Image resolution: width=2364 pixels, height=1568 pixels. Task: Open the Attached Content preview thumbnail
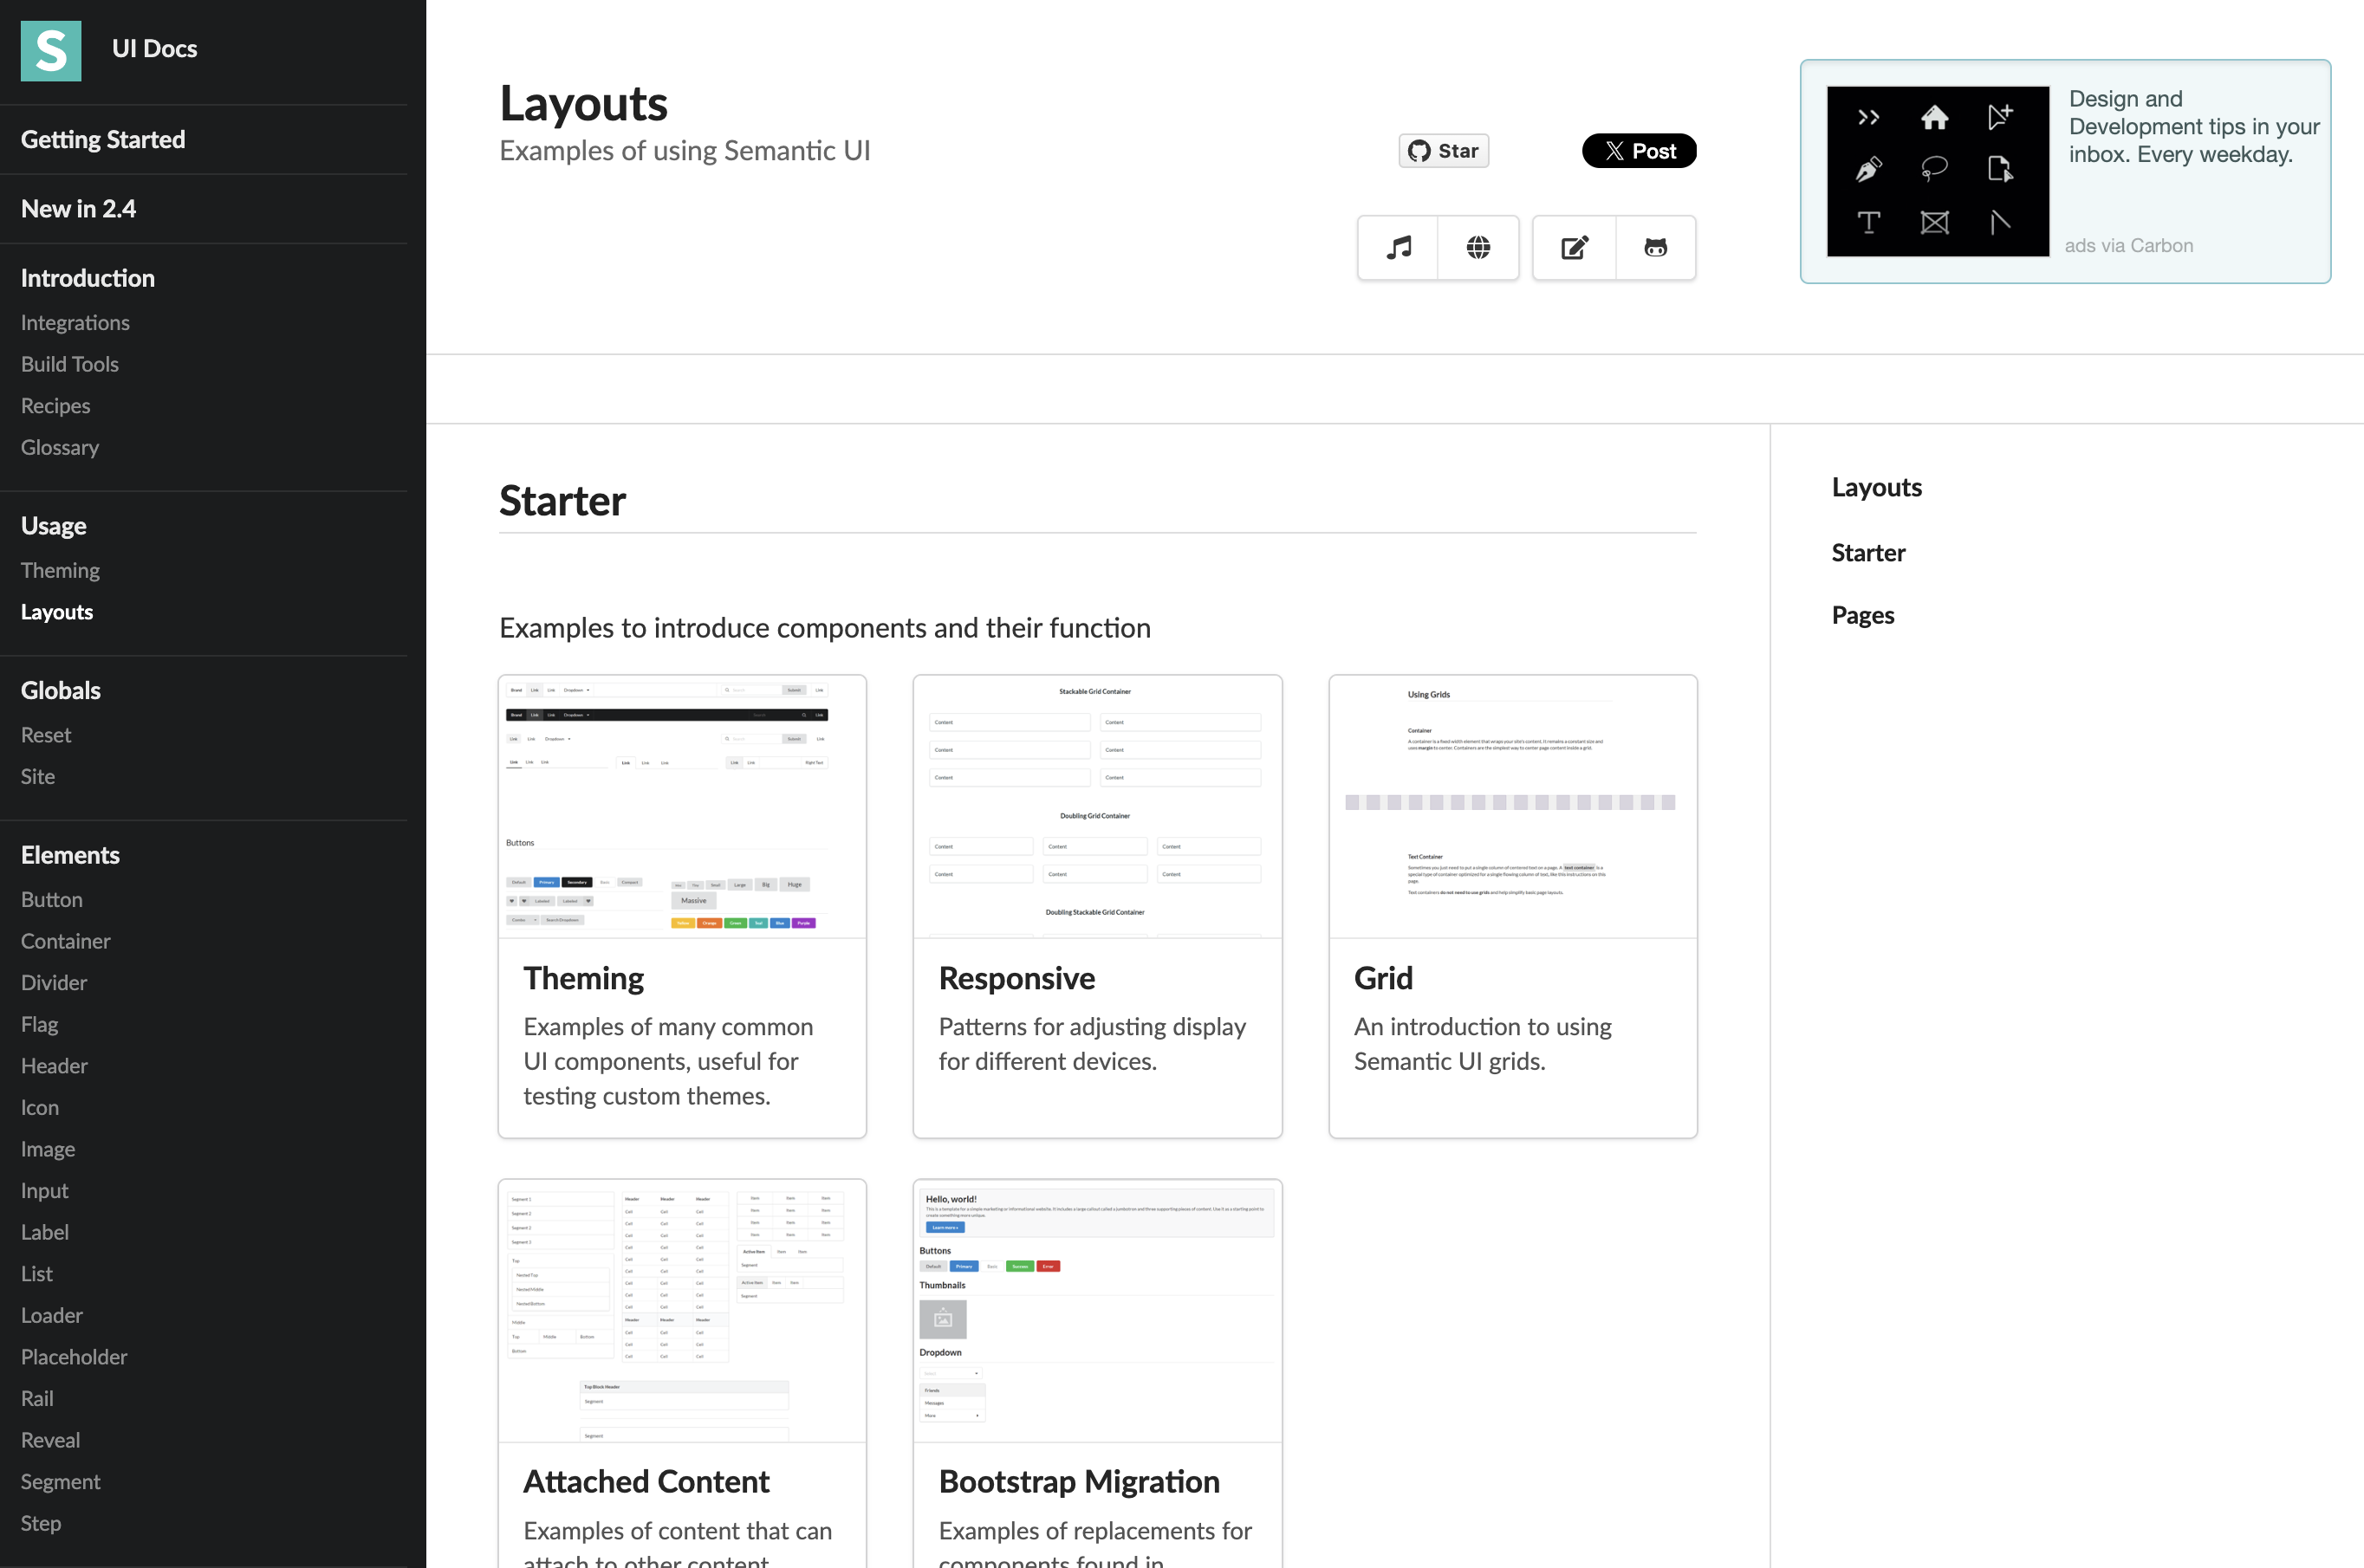coord(682,1311)
